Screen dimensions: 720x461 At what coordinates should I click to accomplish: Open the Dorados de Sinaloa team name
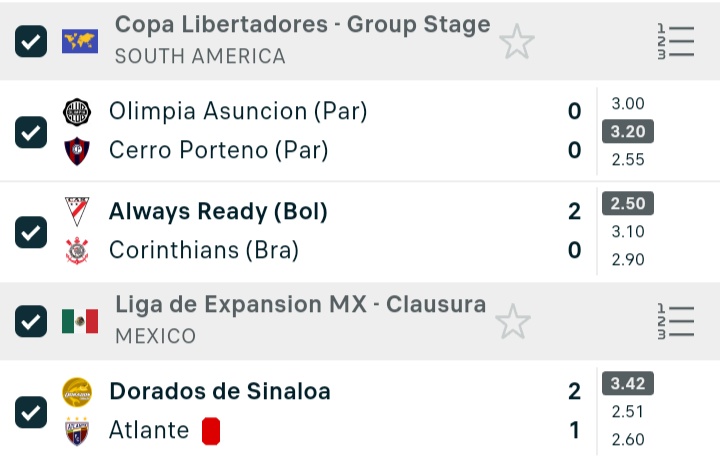point(219,391)
